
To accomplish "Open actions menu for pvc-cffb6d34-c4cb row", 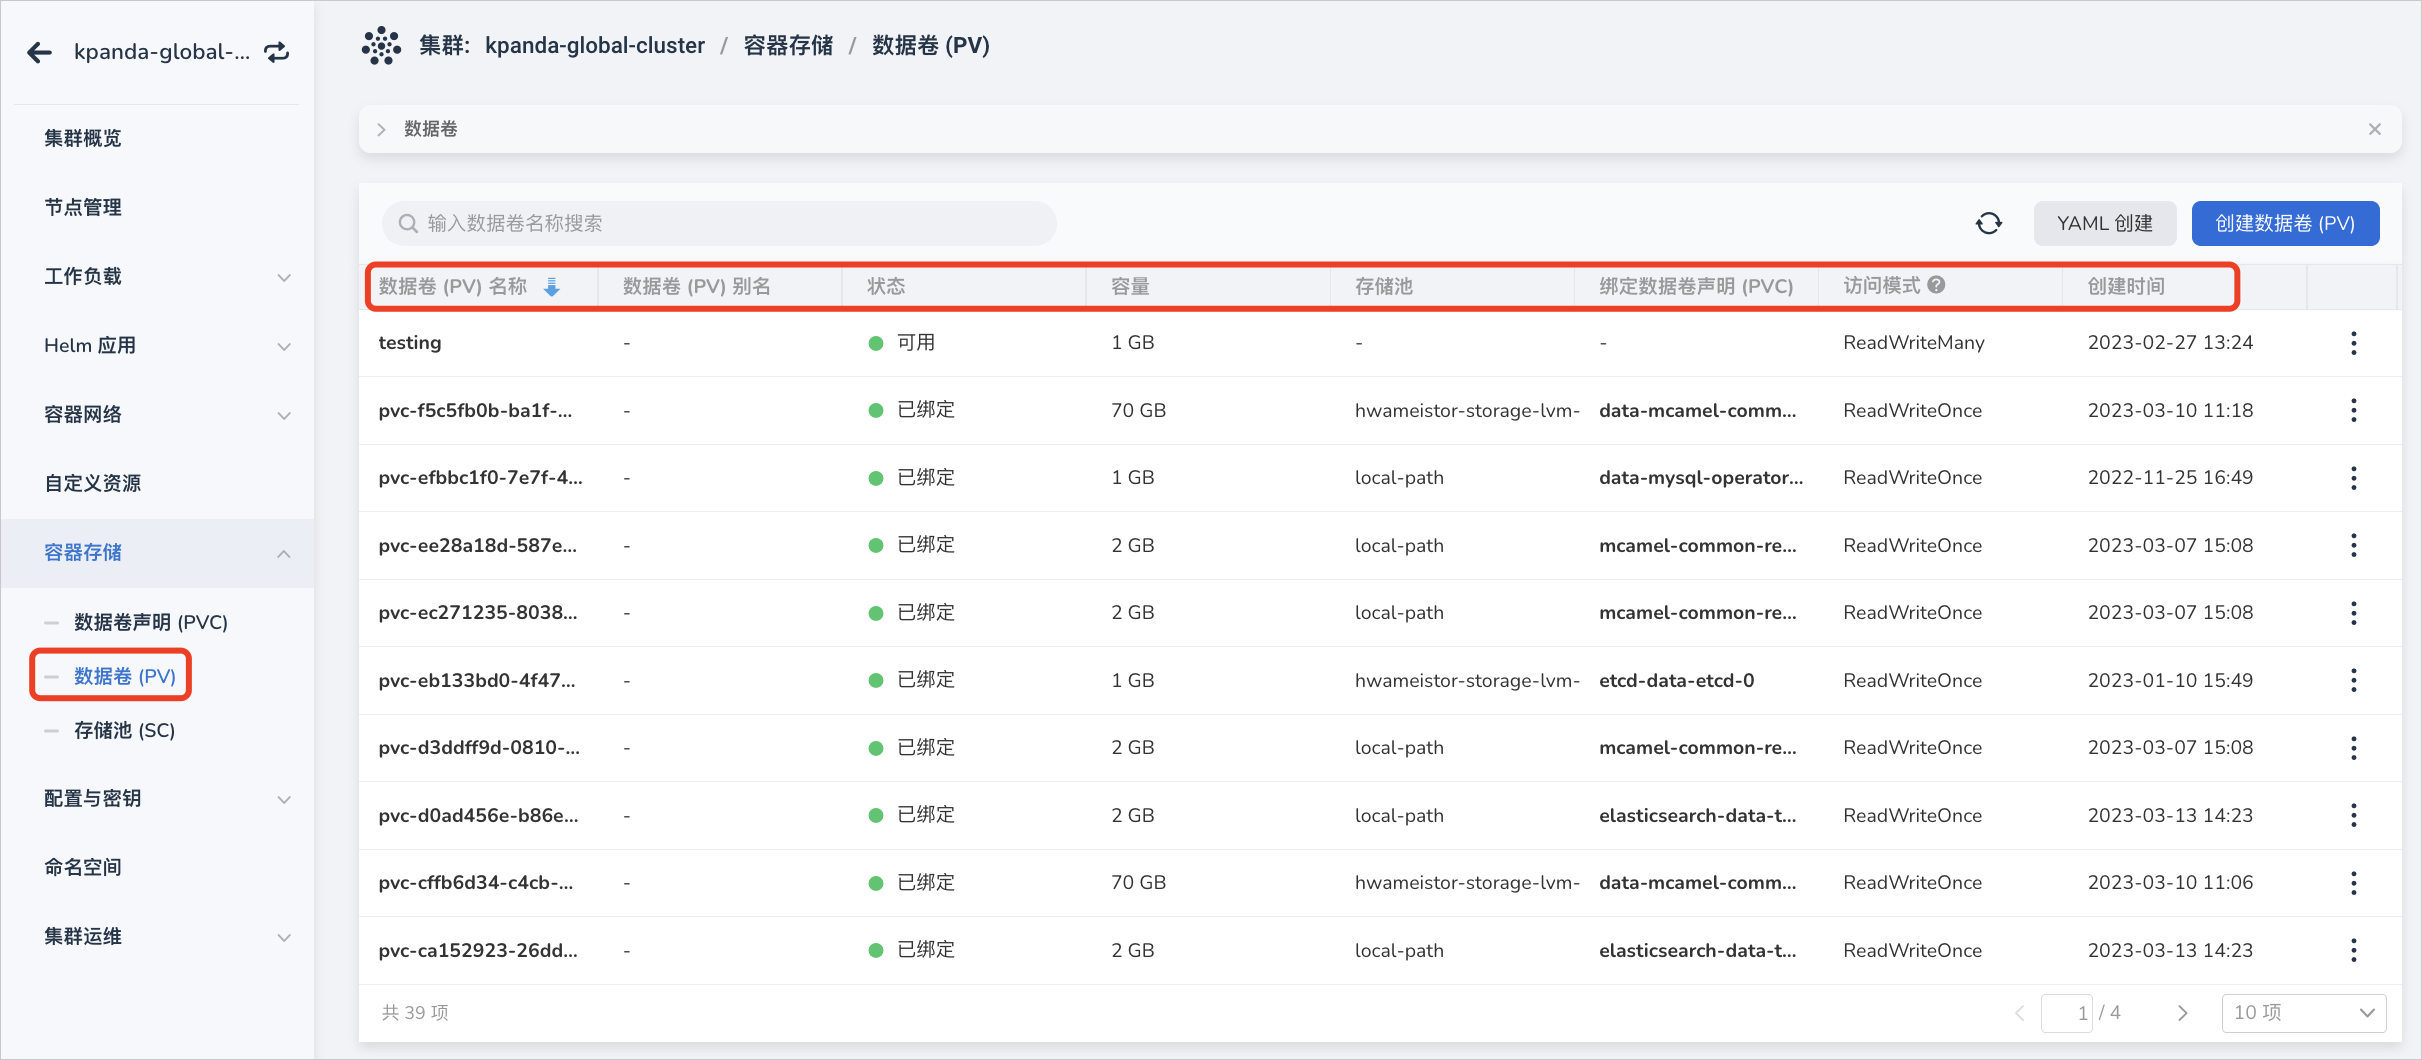I will pos(2354,883).
